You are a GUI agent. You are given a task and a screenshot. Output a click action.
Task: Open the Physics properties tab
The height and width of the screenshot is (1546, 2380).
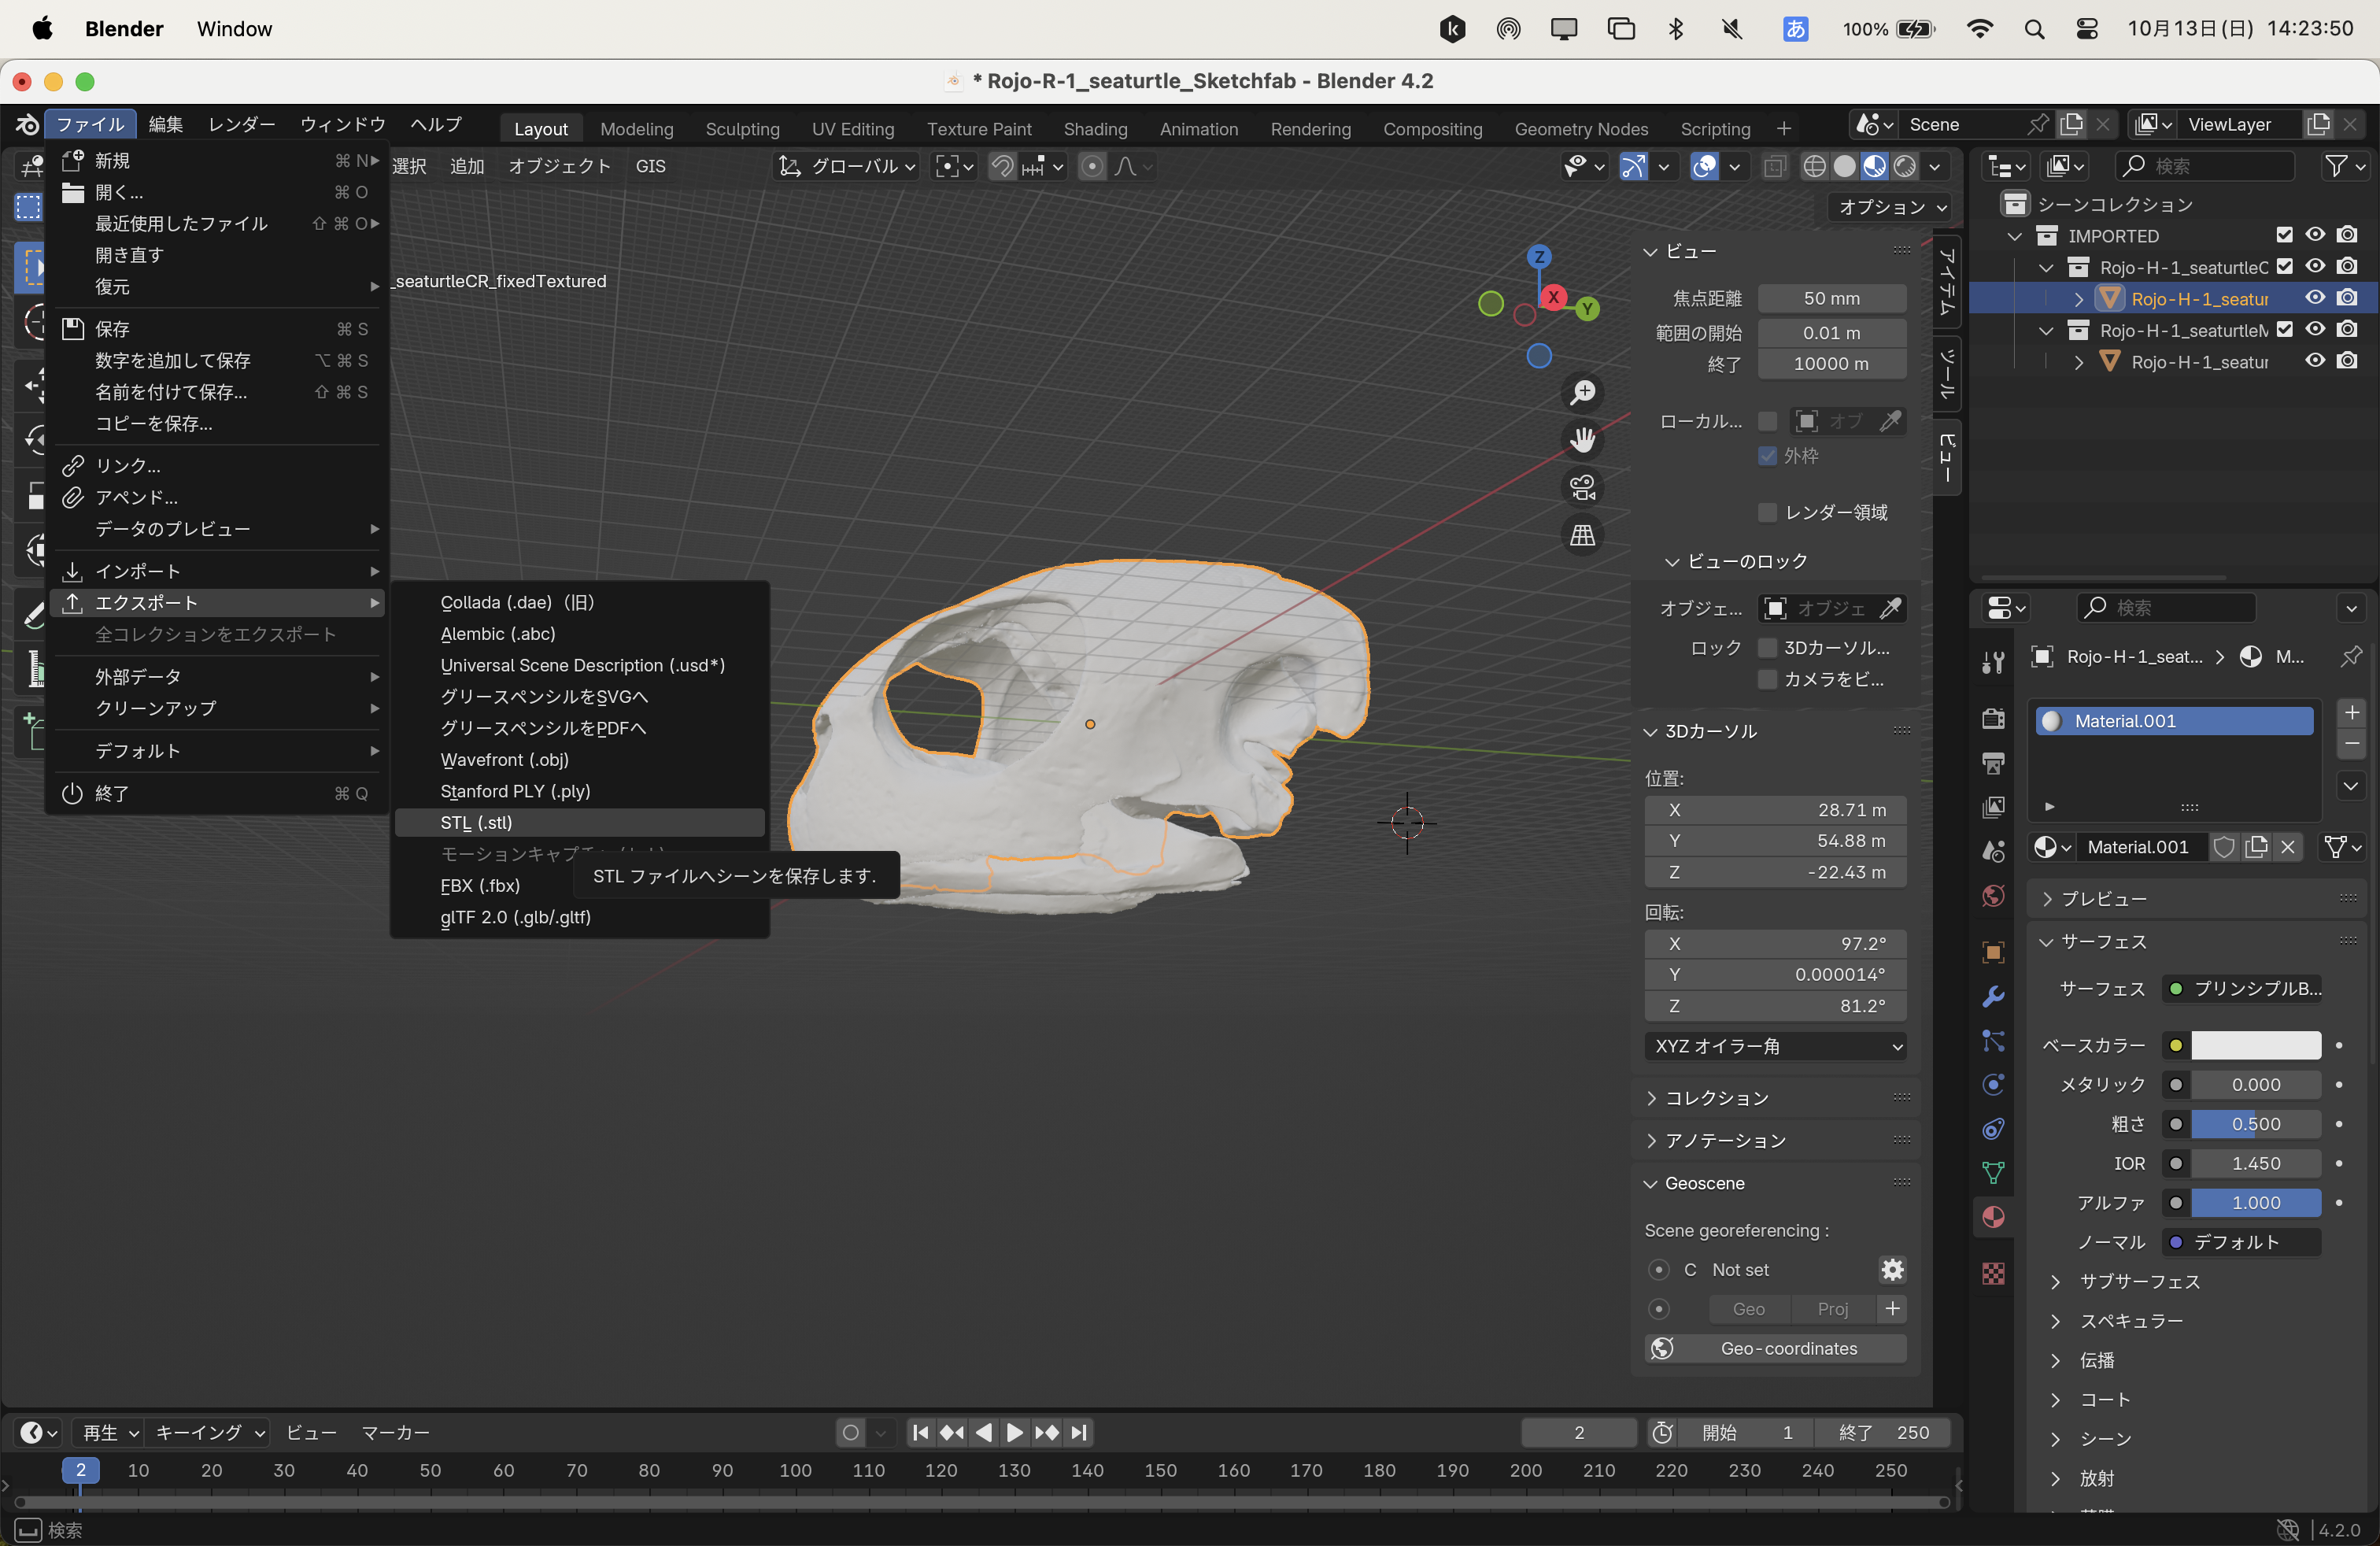click(1993, 1084)
